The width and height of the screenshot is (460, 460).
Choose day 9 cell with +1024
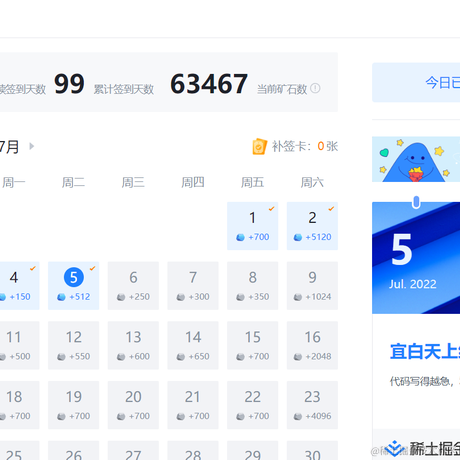[312, 286]
